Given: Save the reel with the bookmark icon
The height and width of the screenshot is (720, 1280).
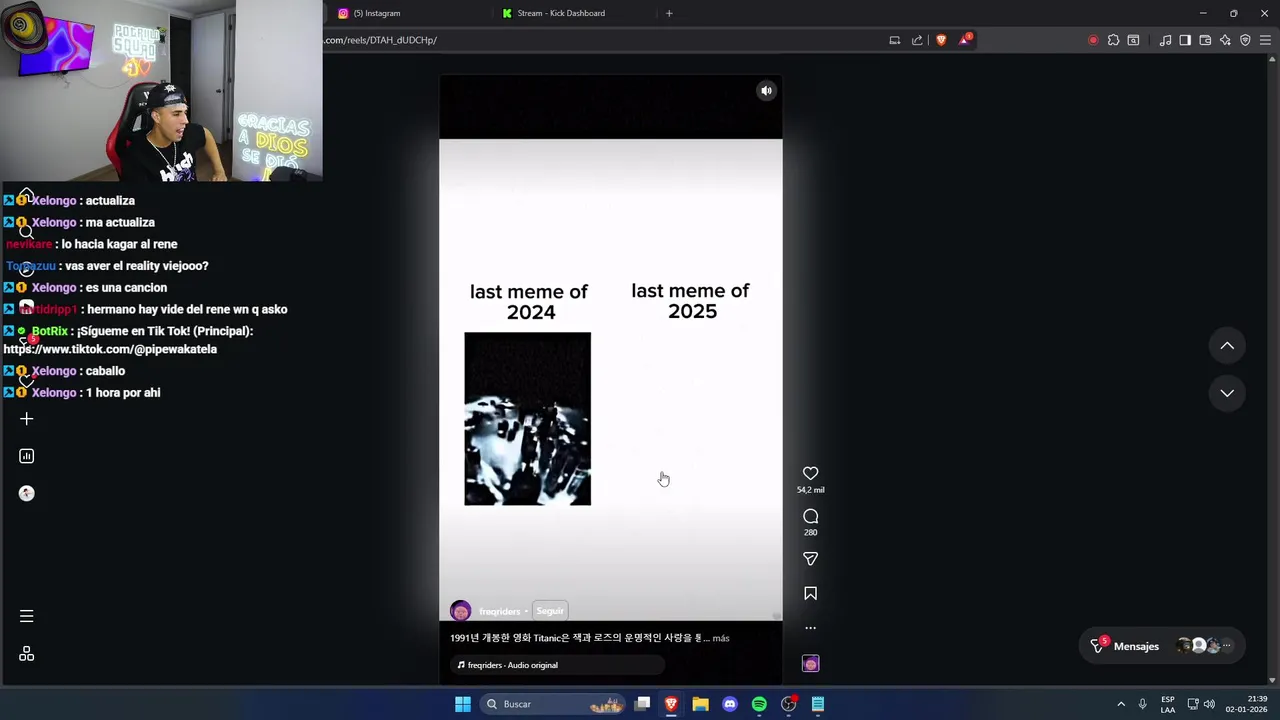Looking at the screenshot, I should (810, 594).
